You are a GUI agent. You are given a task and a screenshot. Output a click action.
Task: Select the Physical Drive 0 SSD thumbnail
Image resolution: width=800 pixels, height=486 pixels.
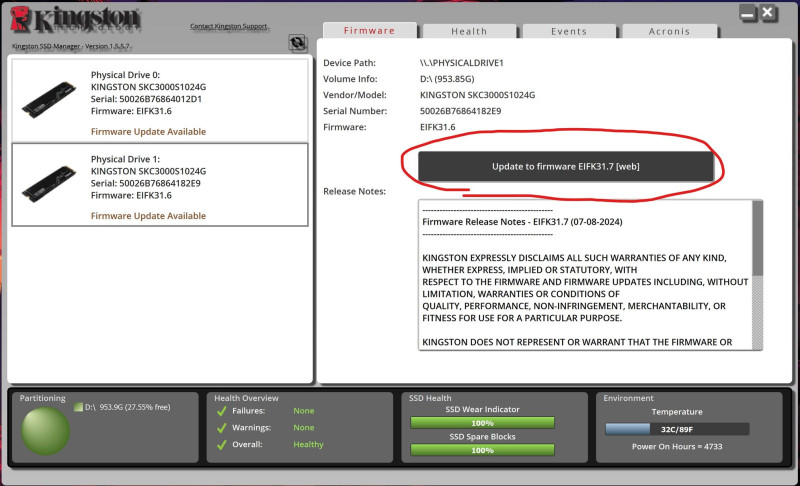(x=49, y=99)
